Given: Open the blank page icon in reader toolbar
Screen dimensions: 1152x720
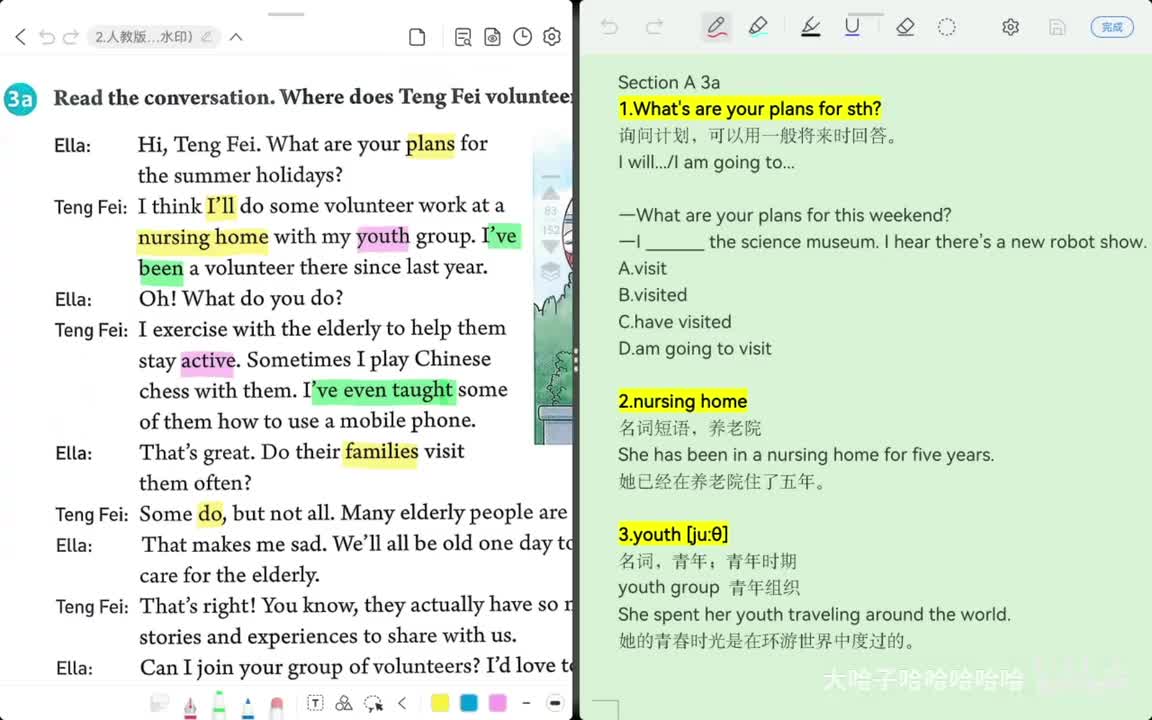Looking at the screenshot, I should 417,37.
